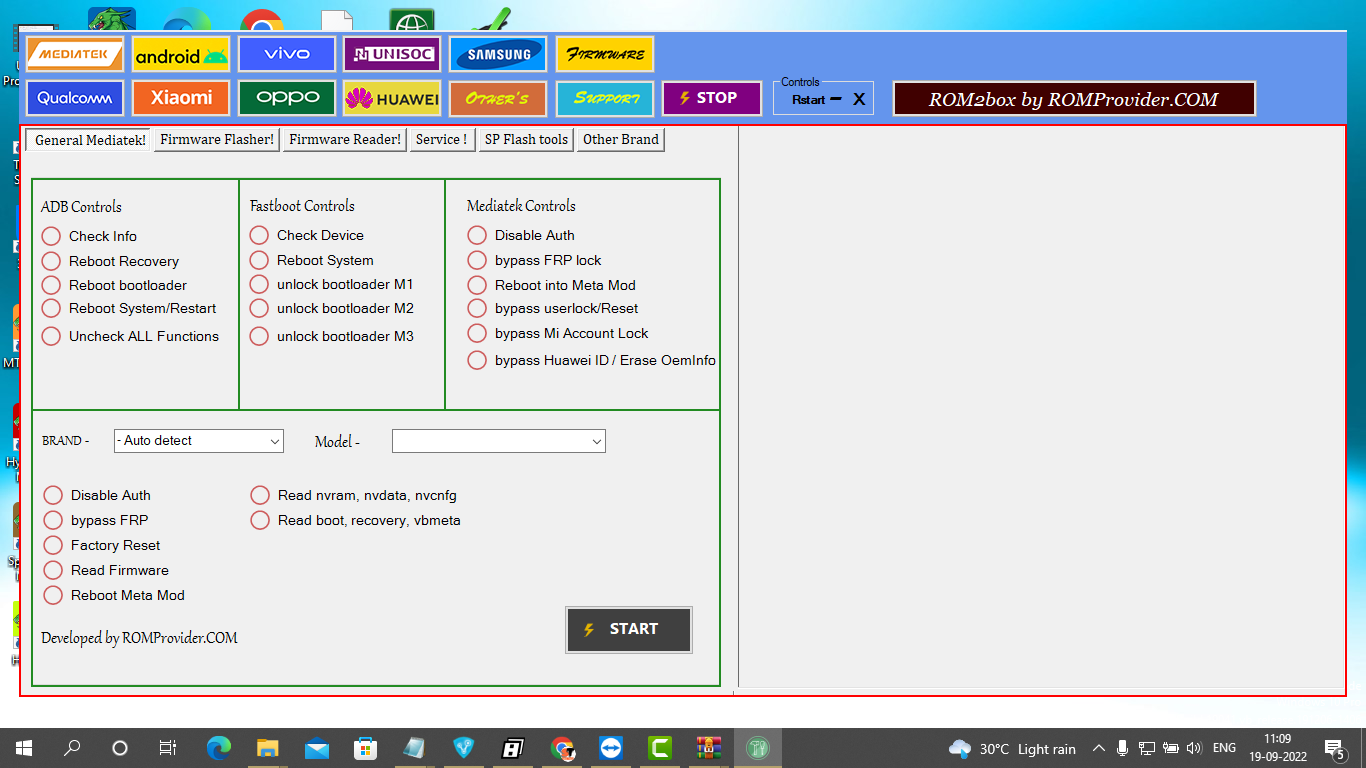Switch to Firmware Flasher! tab
Viewport: 1366px width, 768px height.
tap(217, 140)
